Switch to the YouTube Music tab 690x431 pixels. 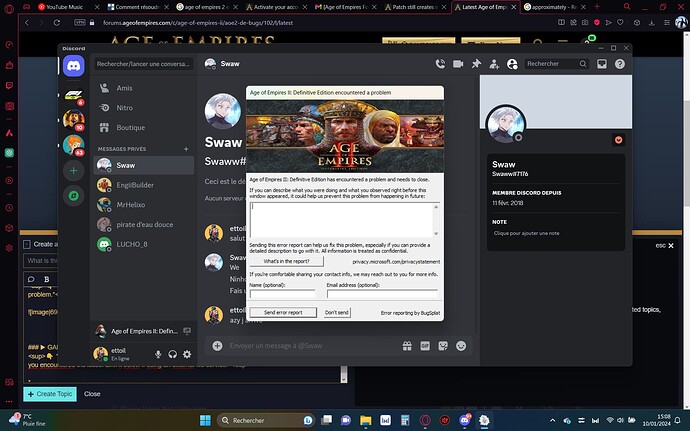[64, 7]
